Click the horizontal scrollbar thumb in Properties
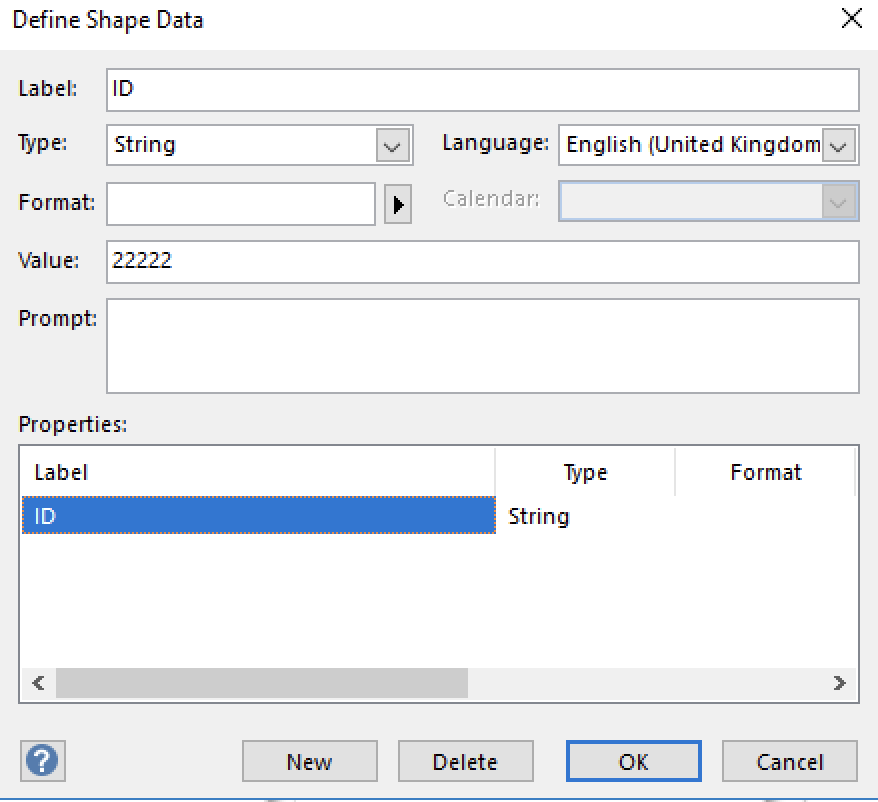878x802 pixels. 261,683
